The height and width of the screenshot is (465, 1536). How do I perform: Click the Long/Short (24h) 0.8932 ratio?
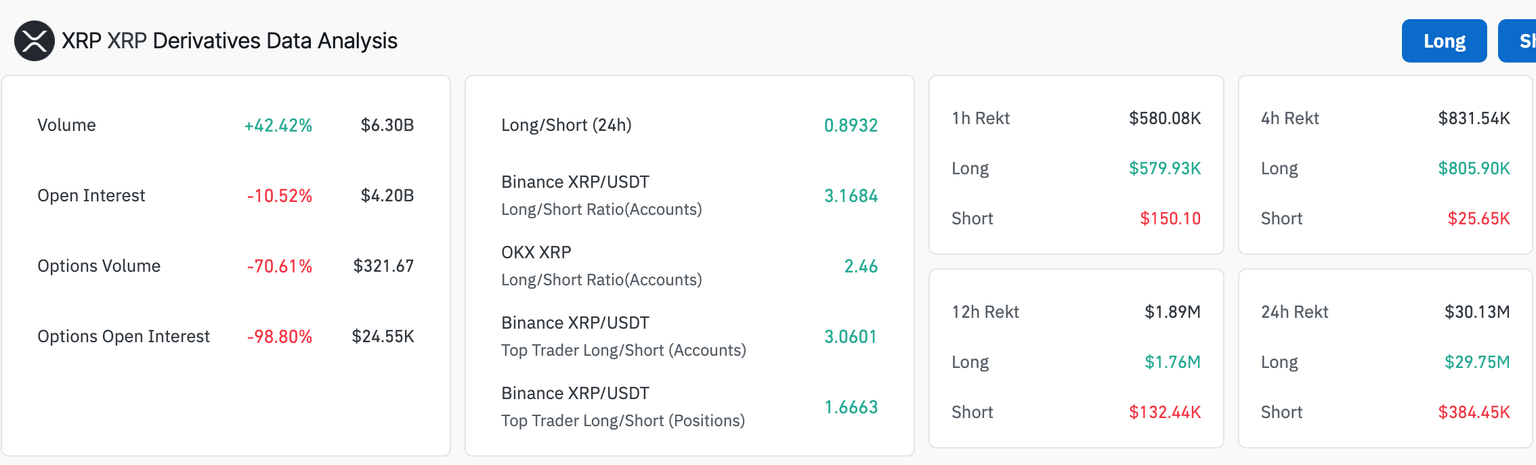coord(850,125)
